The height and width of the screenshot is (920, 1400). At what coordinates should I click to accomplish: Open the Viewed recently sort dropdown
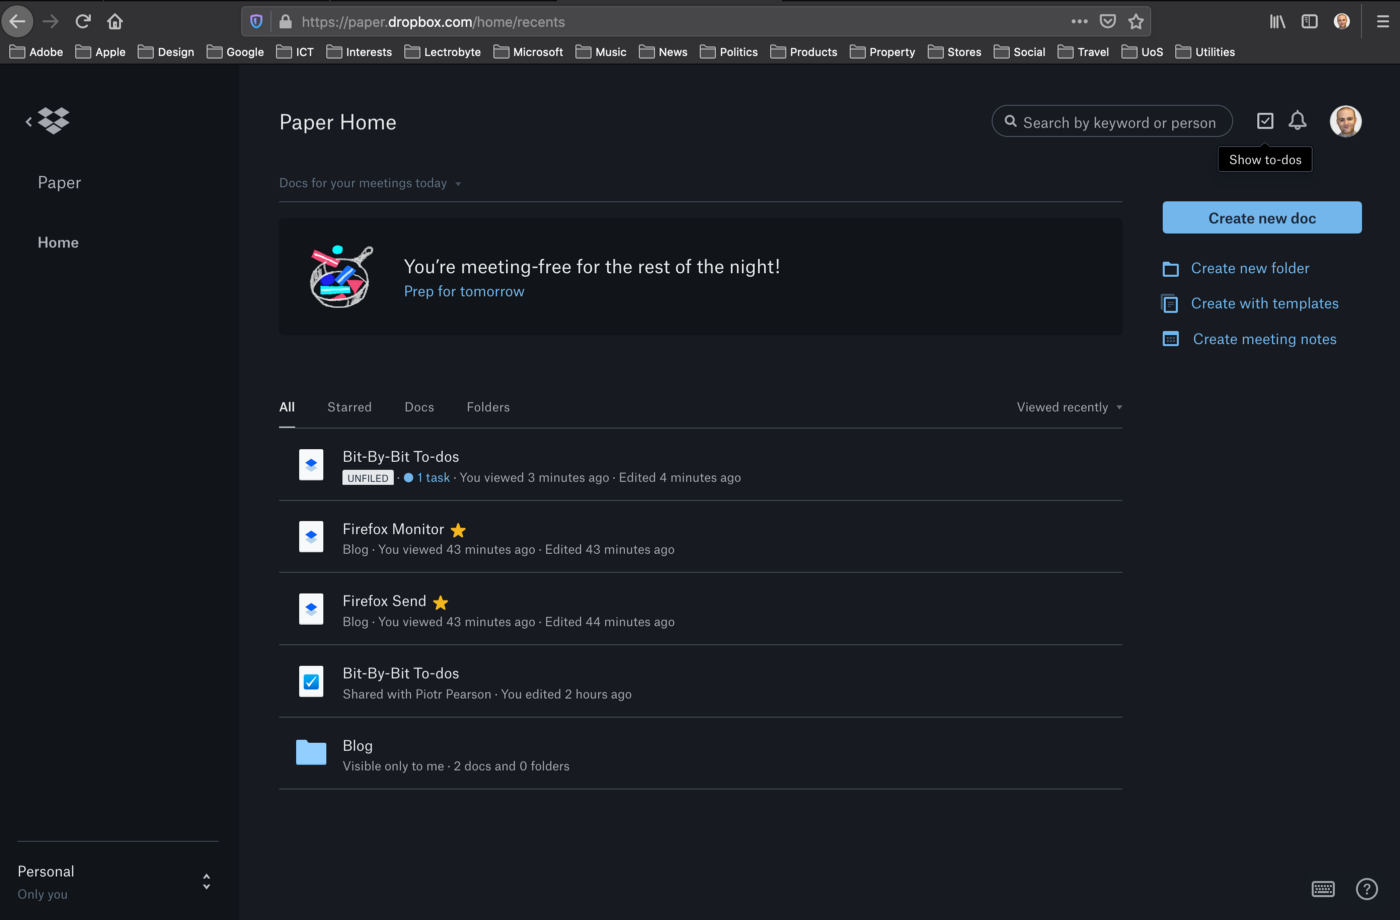[1068, 407]
